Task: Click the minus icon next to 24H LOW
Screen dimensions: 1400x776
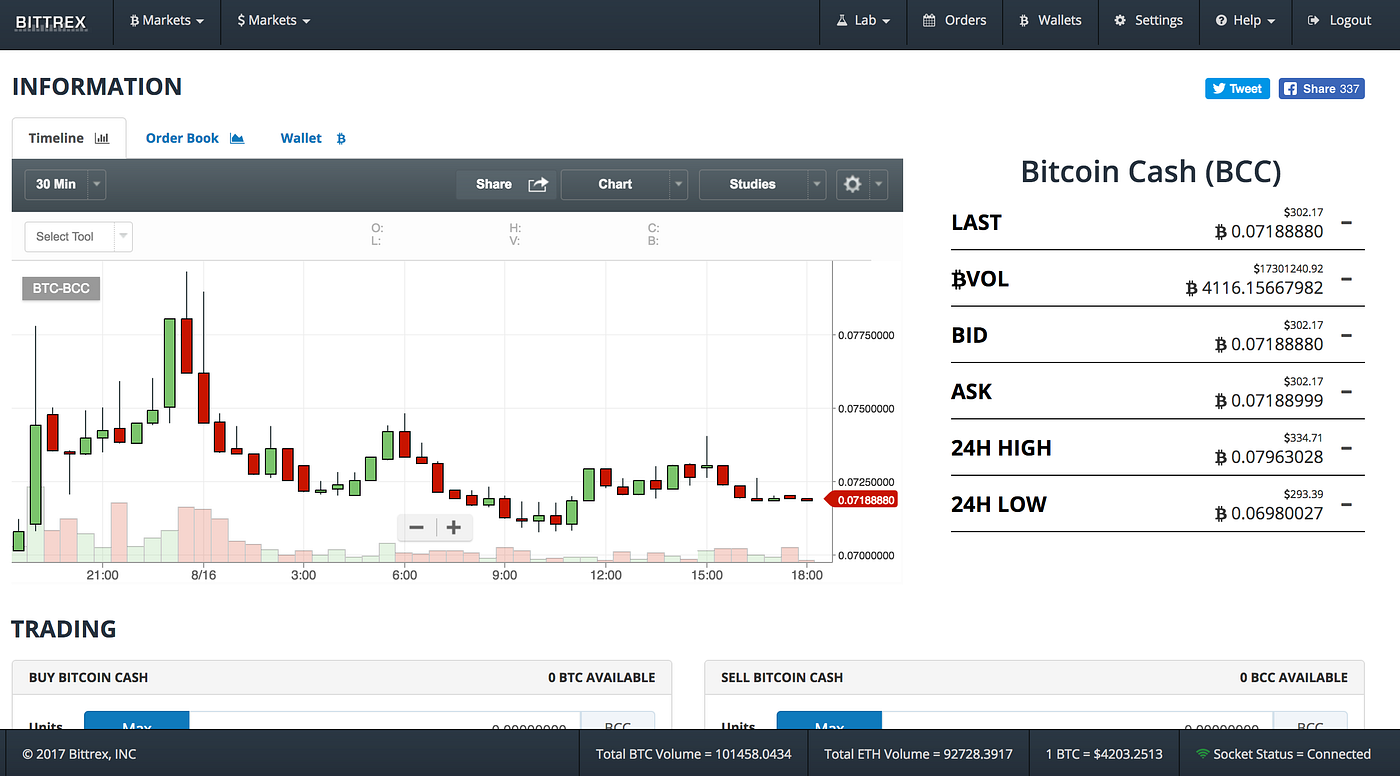Action: (1346, 503)
